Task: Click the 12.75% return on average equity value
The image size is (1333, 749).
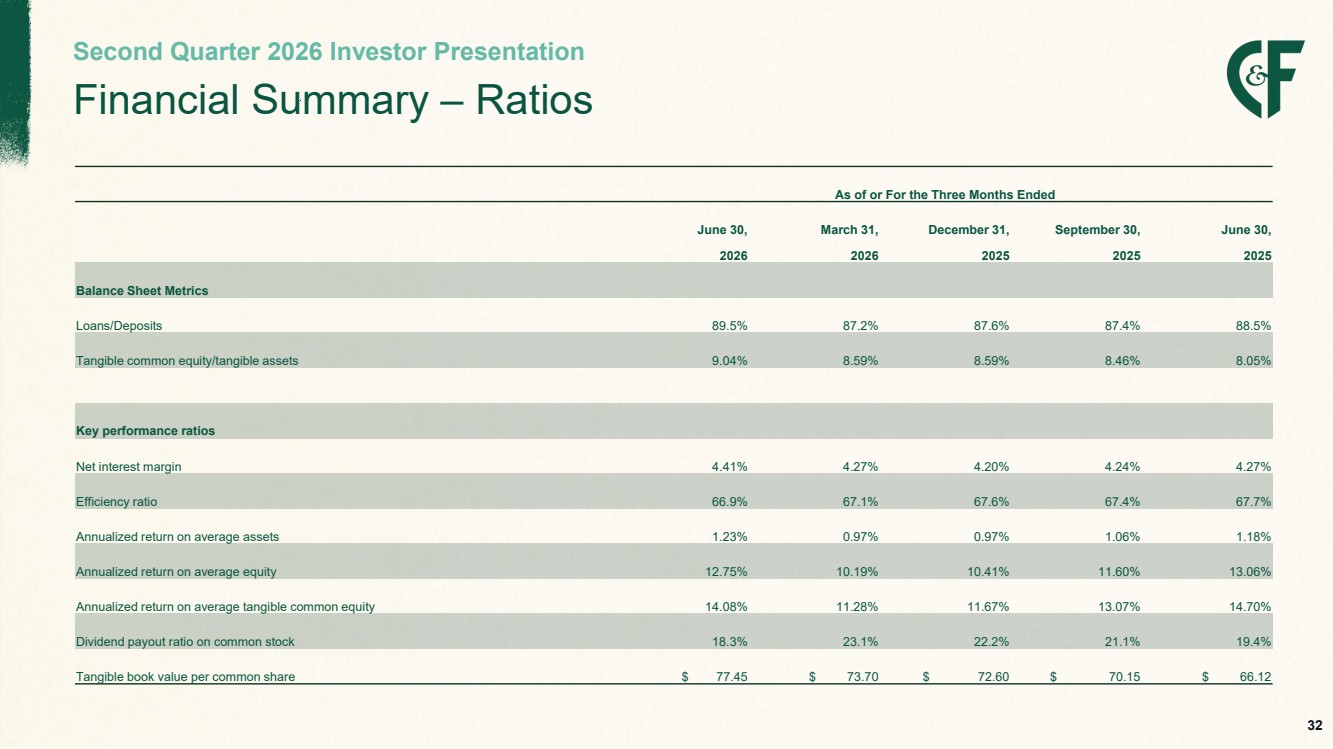Action: (x=725, y=572)
